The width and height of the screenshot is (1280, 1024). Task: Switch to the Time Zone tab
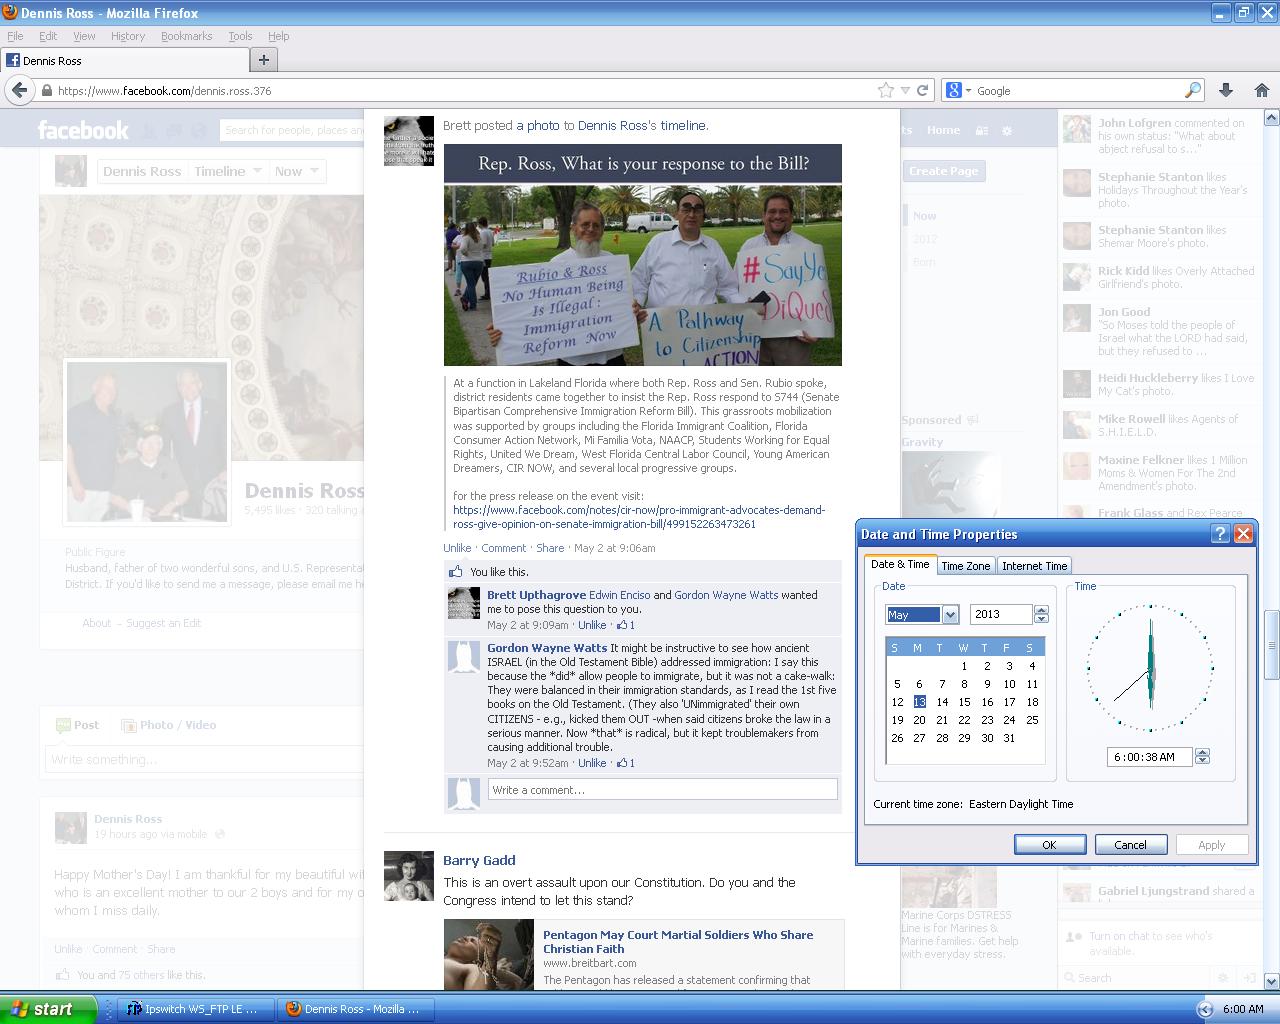[x=966, y=566]
